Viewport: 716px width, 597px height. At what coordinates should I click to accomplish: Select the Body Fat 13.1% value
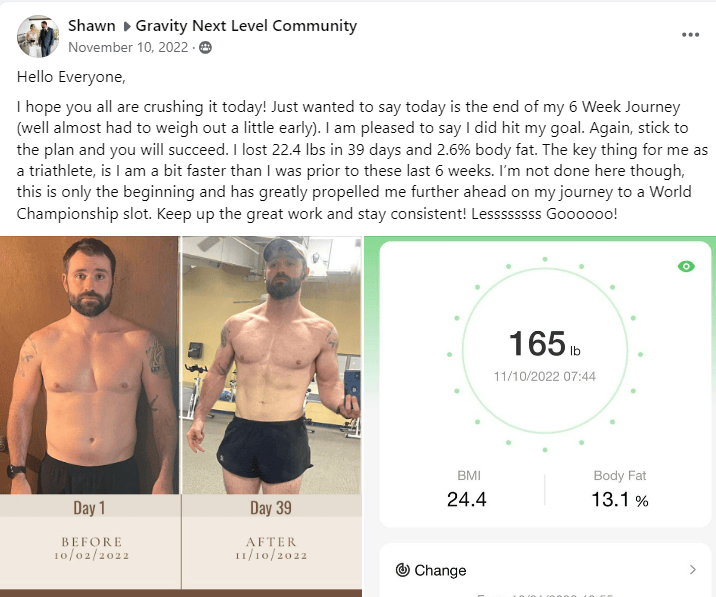click(x=620, y=499)
